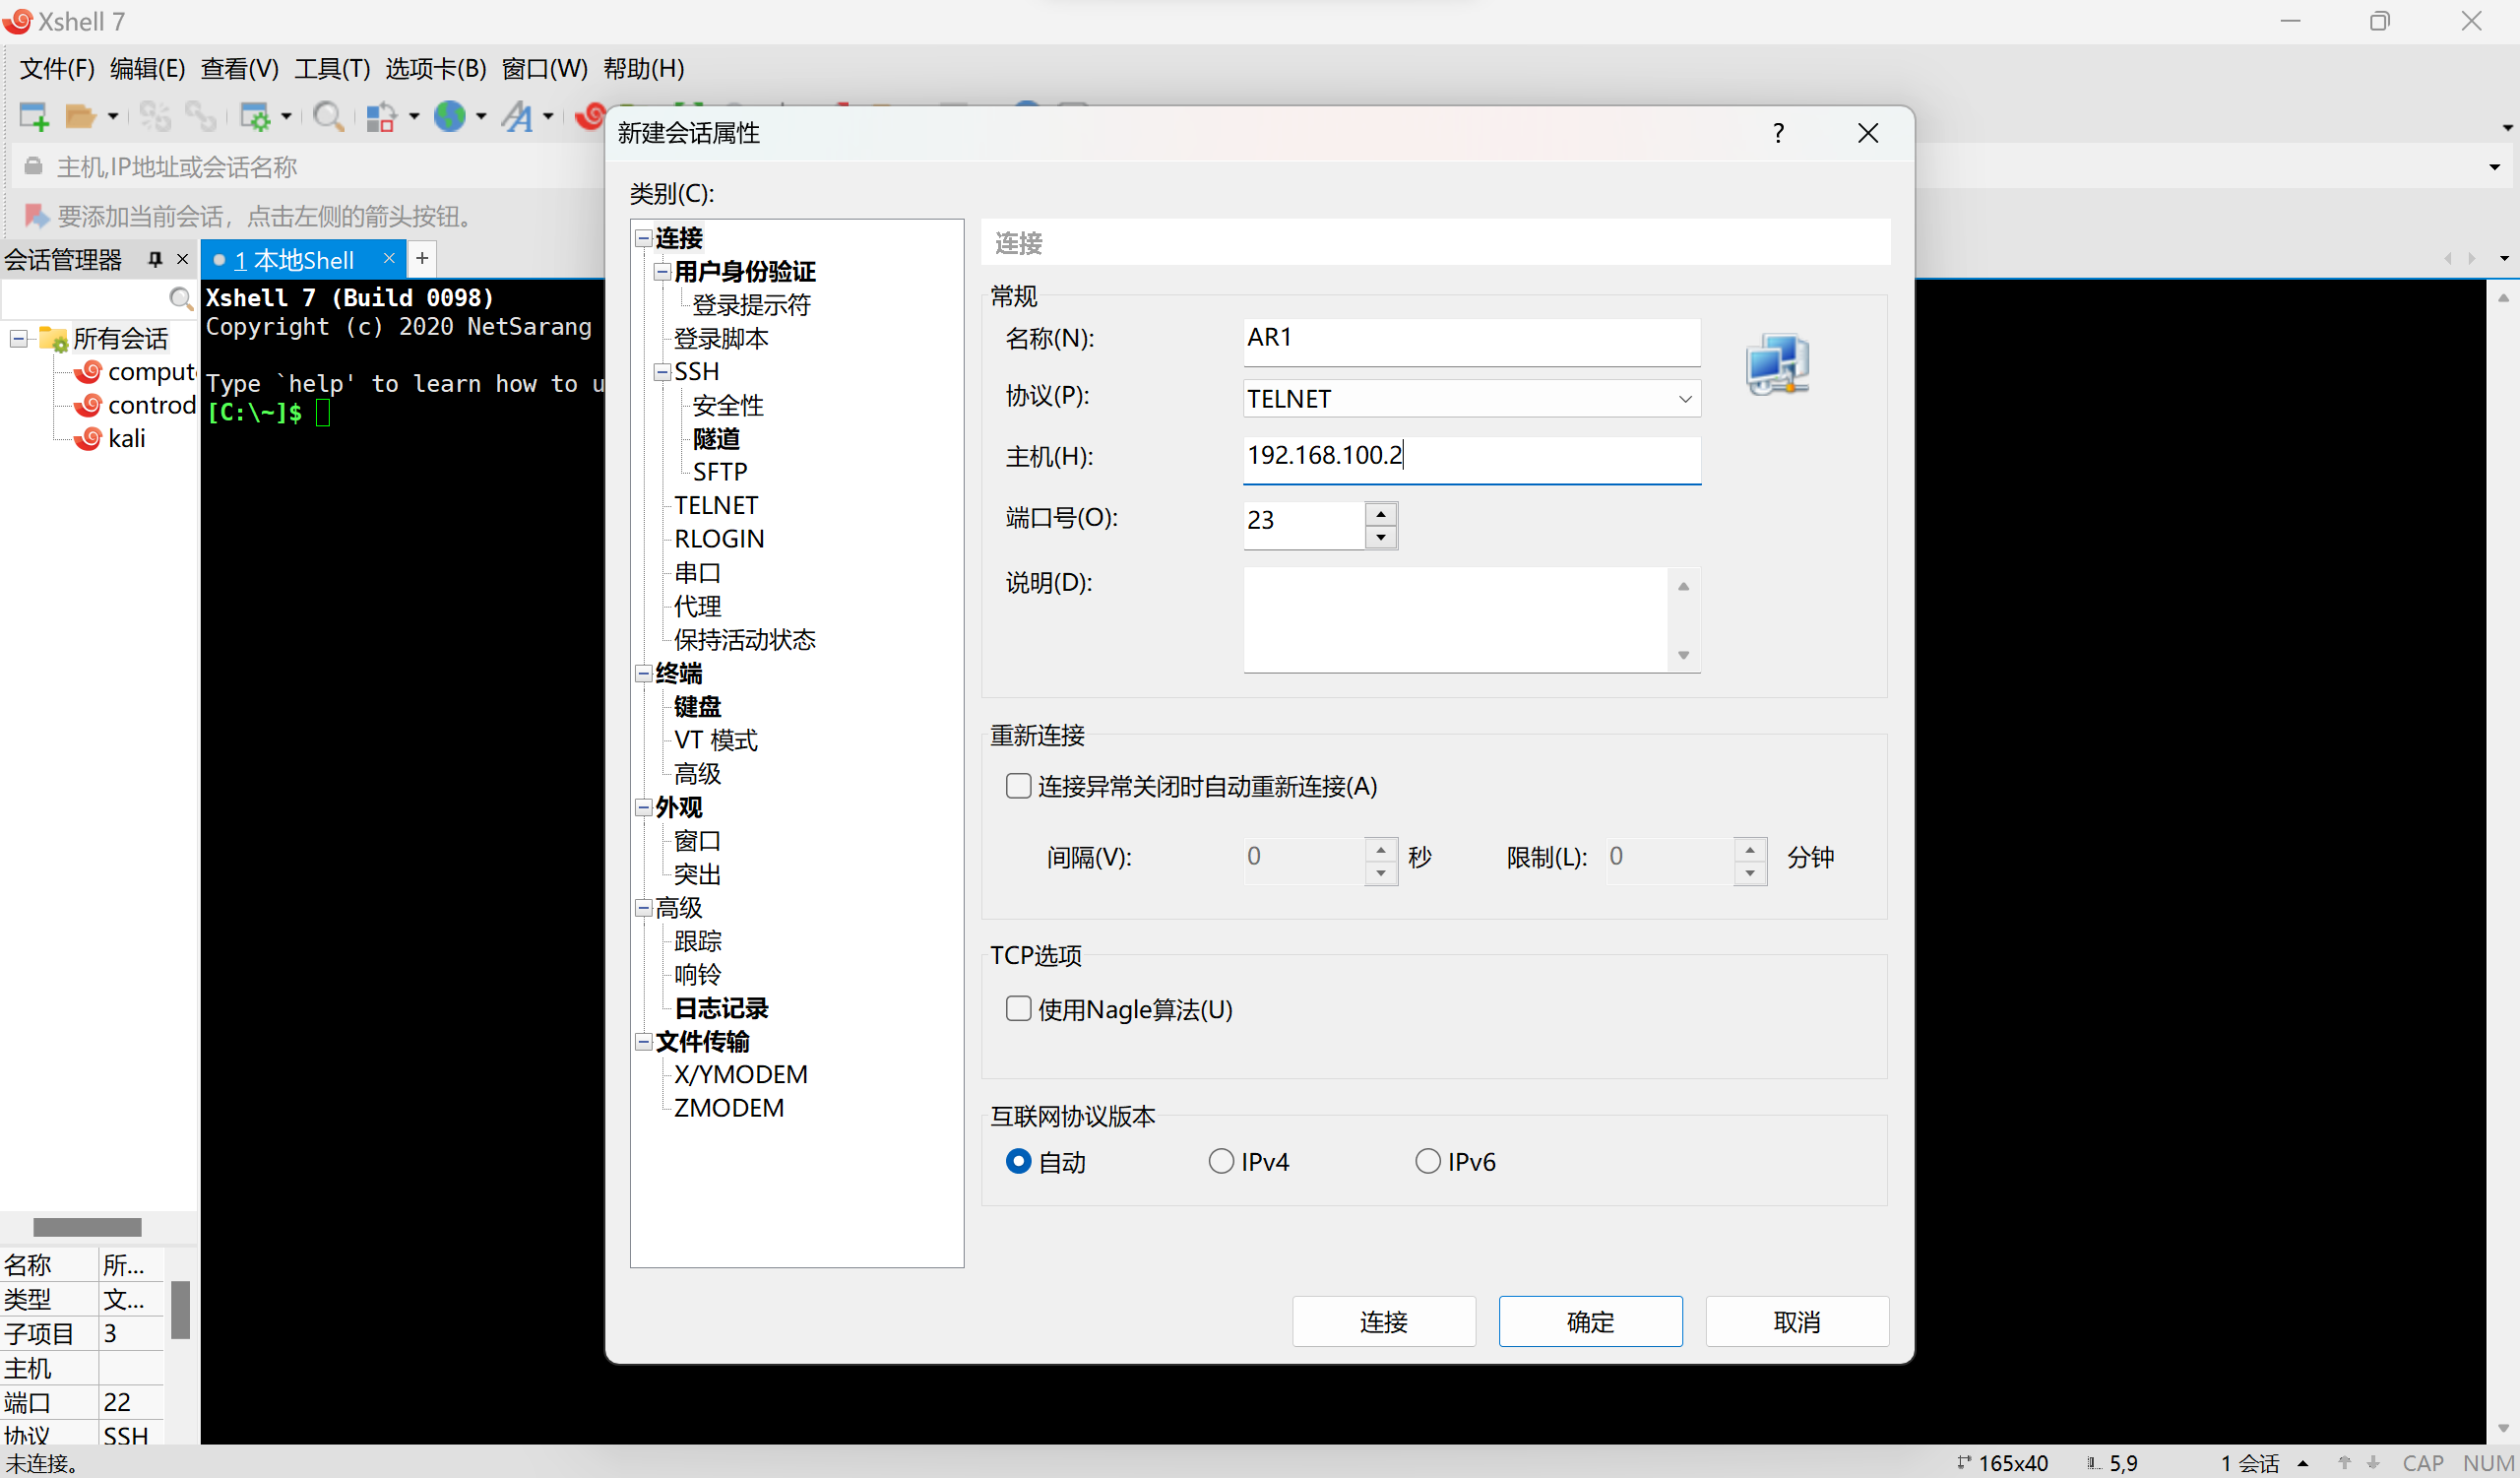Click the host field containing 192.168.100.2
The height and width of the screenshot is (1478, 2520).
click(1470, 457)
